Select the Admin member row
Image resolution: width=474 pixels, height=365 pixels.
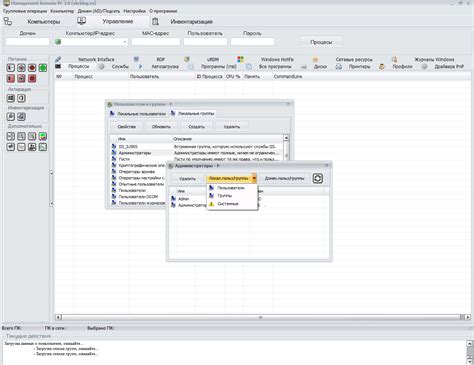click(x=188, y=199)
